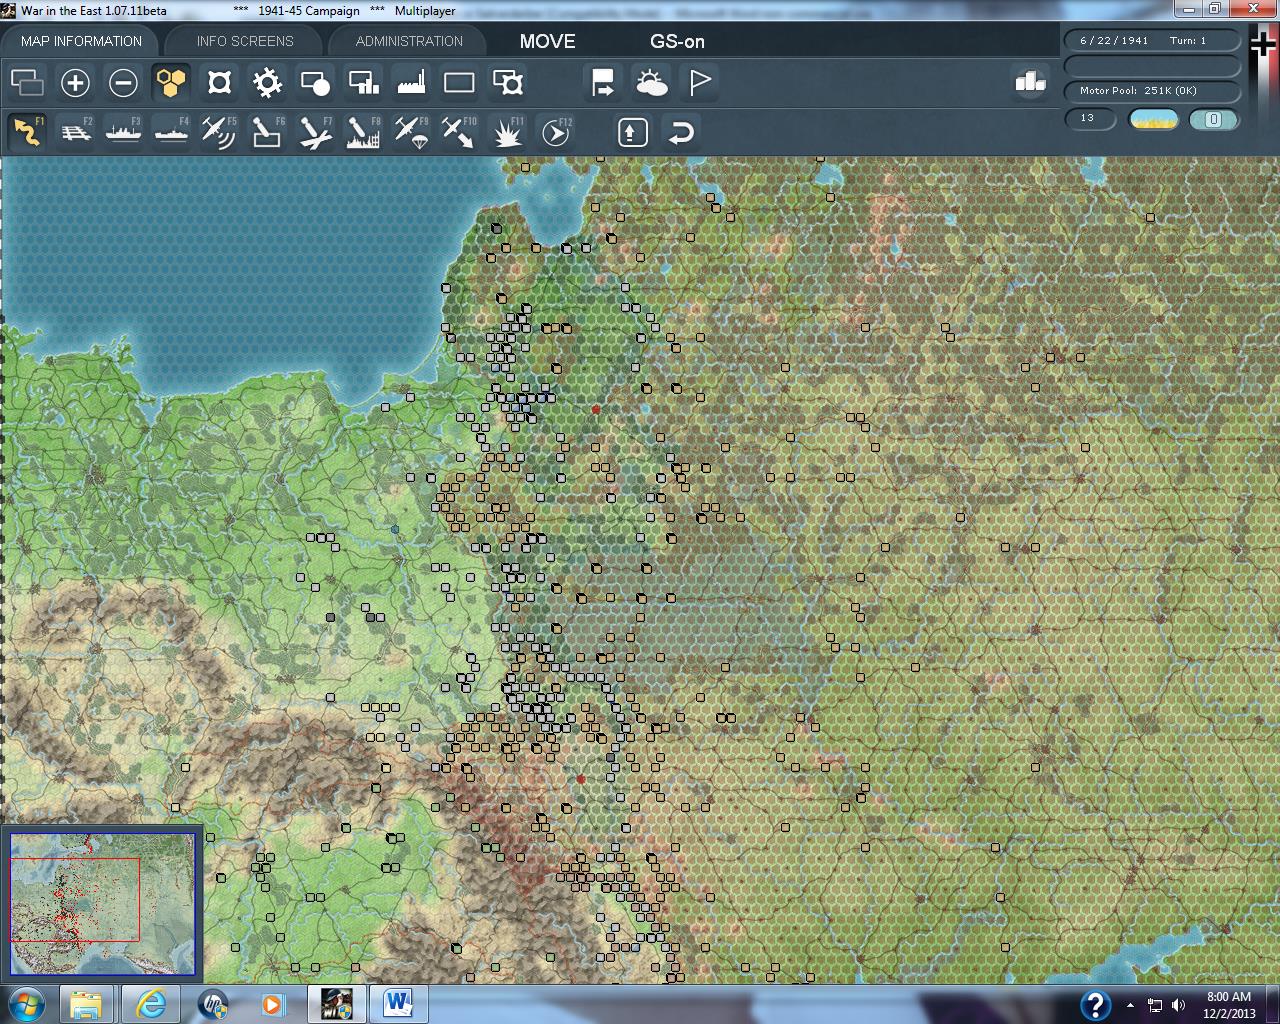Click the boxed up-arrow icon
The width and height of the screenshot is (1280, 1024).
[632, 132]
